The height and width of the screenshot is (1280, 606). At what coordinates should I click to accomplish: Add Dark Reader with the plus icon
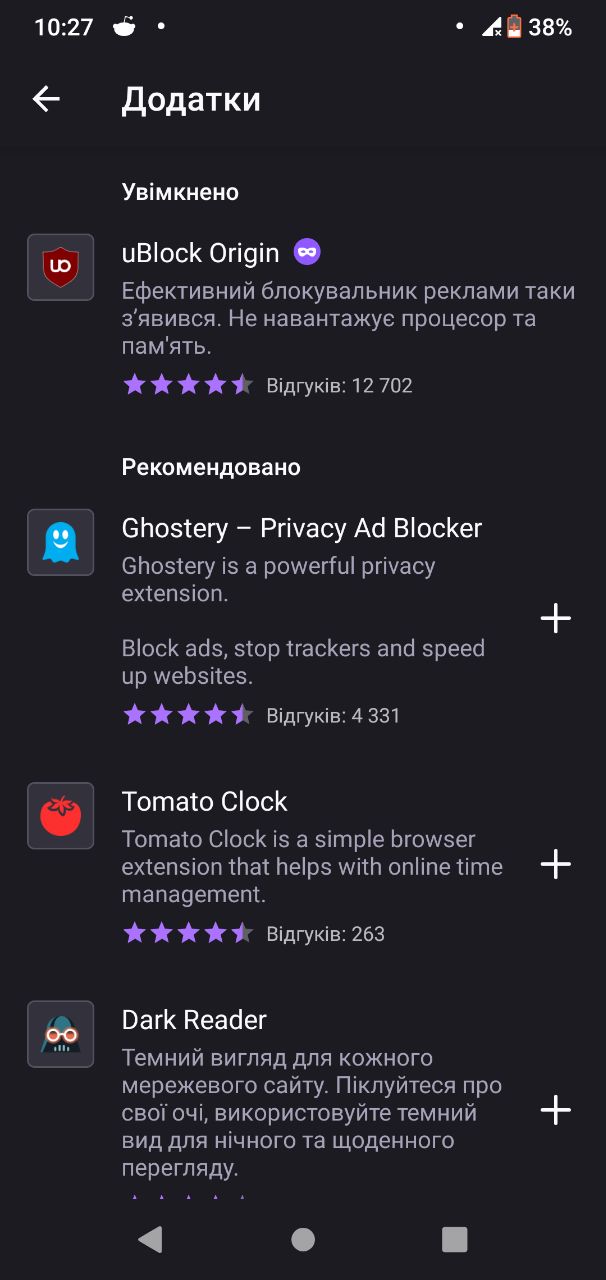555,1110
